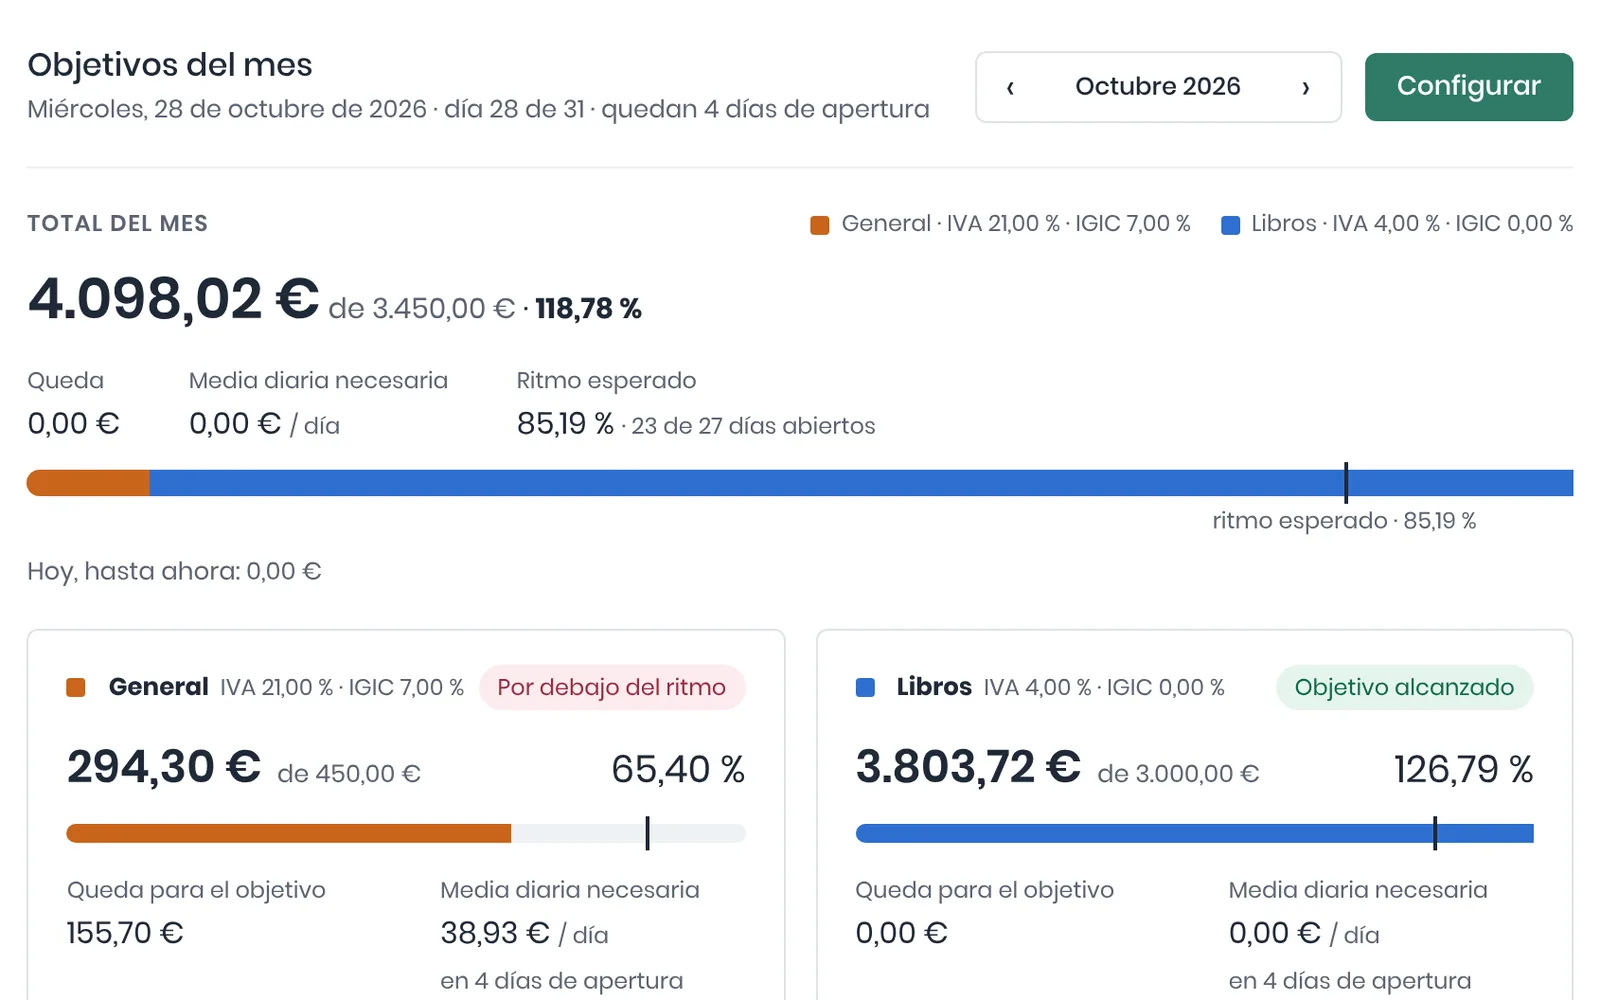
Task: Click the Libros blue legend swatch at top
Action: coord(1231,225)
